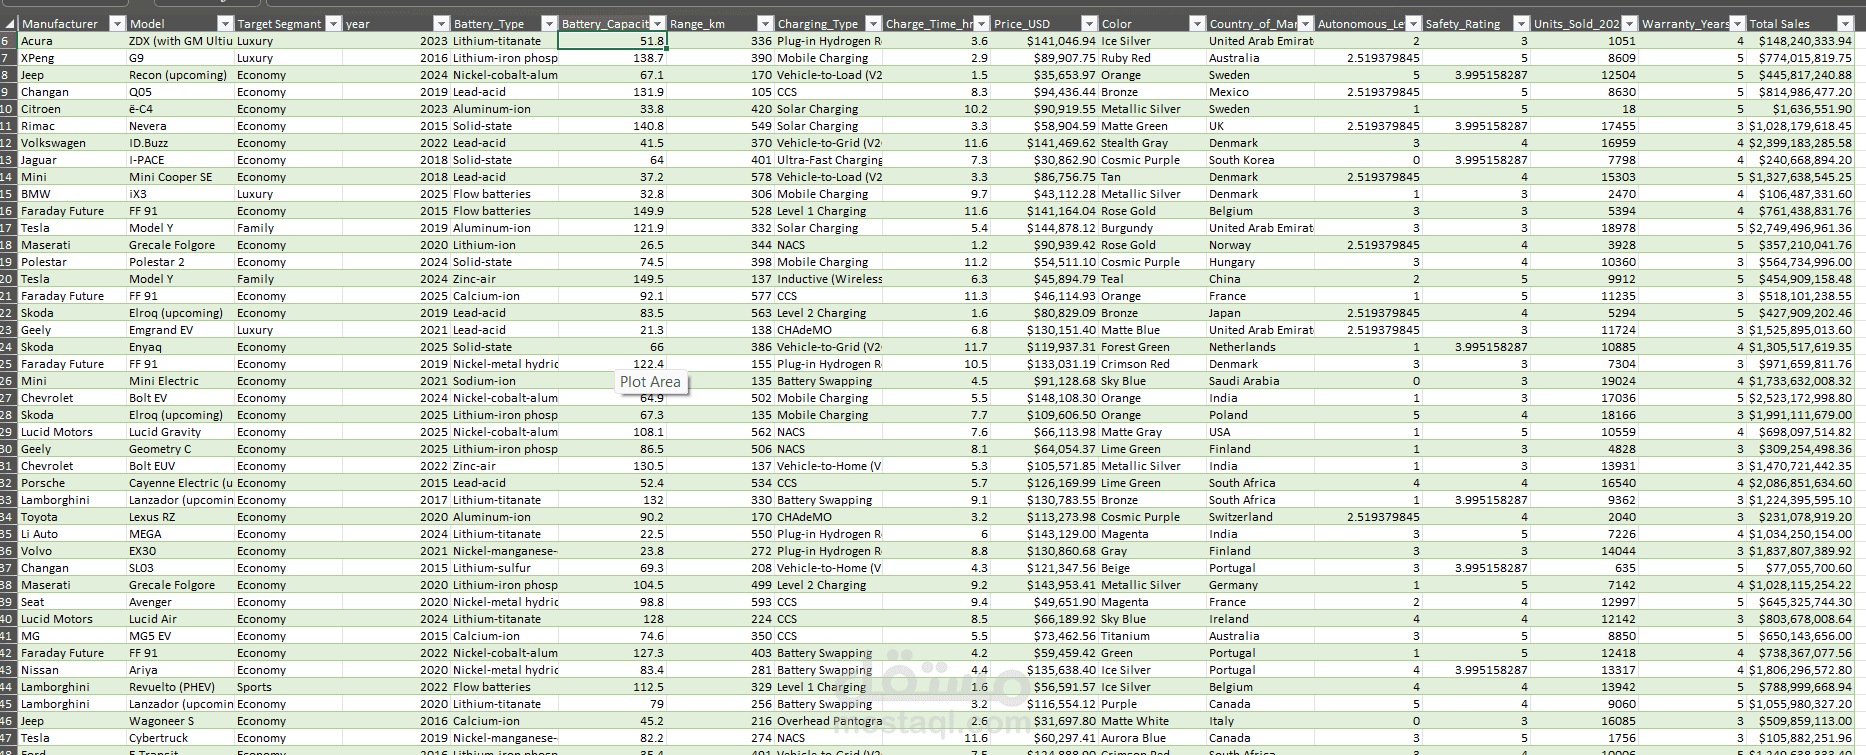Open the Units_Sold_202 filter dropdown
This screenshot has height=755, width=1866.
(x=1629, y=23)
